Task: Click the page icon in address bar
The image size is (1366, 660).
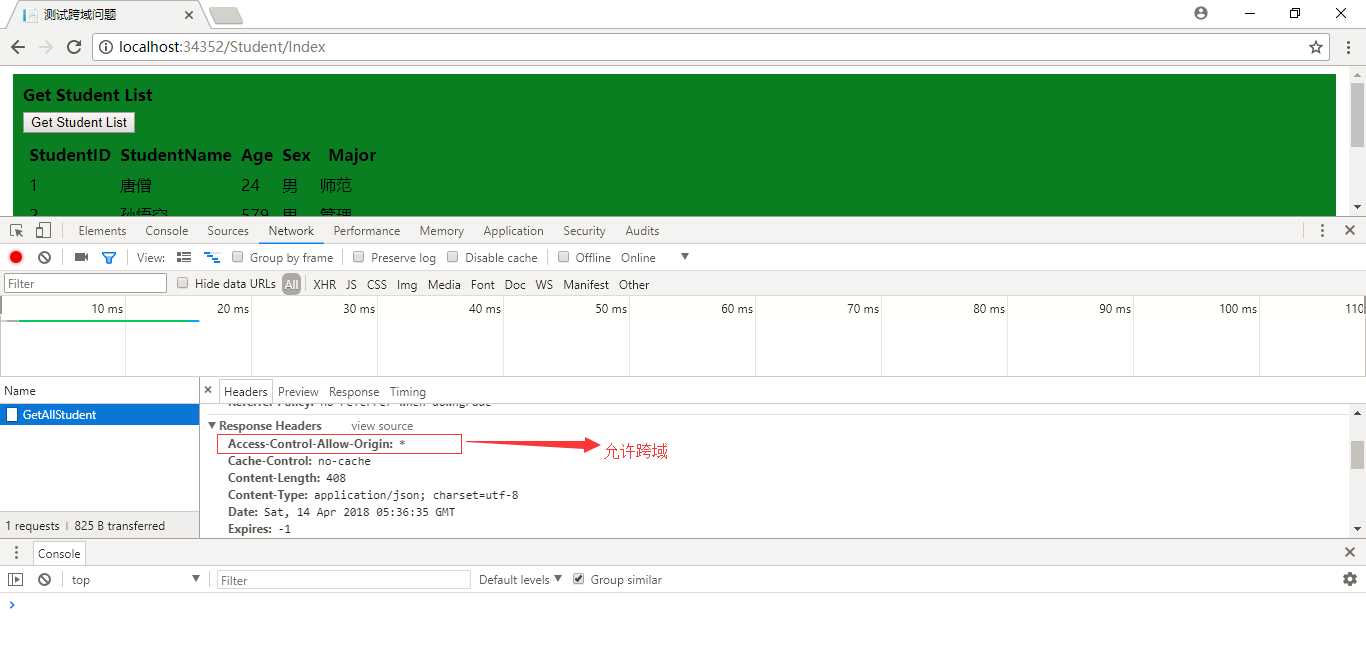Action: click(106, 47)
